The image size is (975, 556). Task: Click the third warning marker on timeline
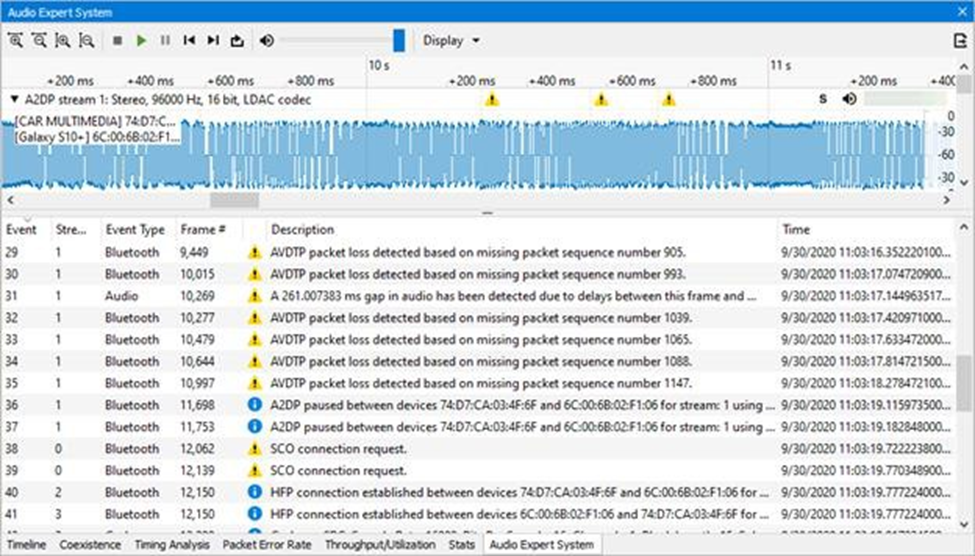tap(668, 99)
